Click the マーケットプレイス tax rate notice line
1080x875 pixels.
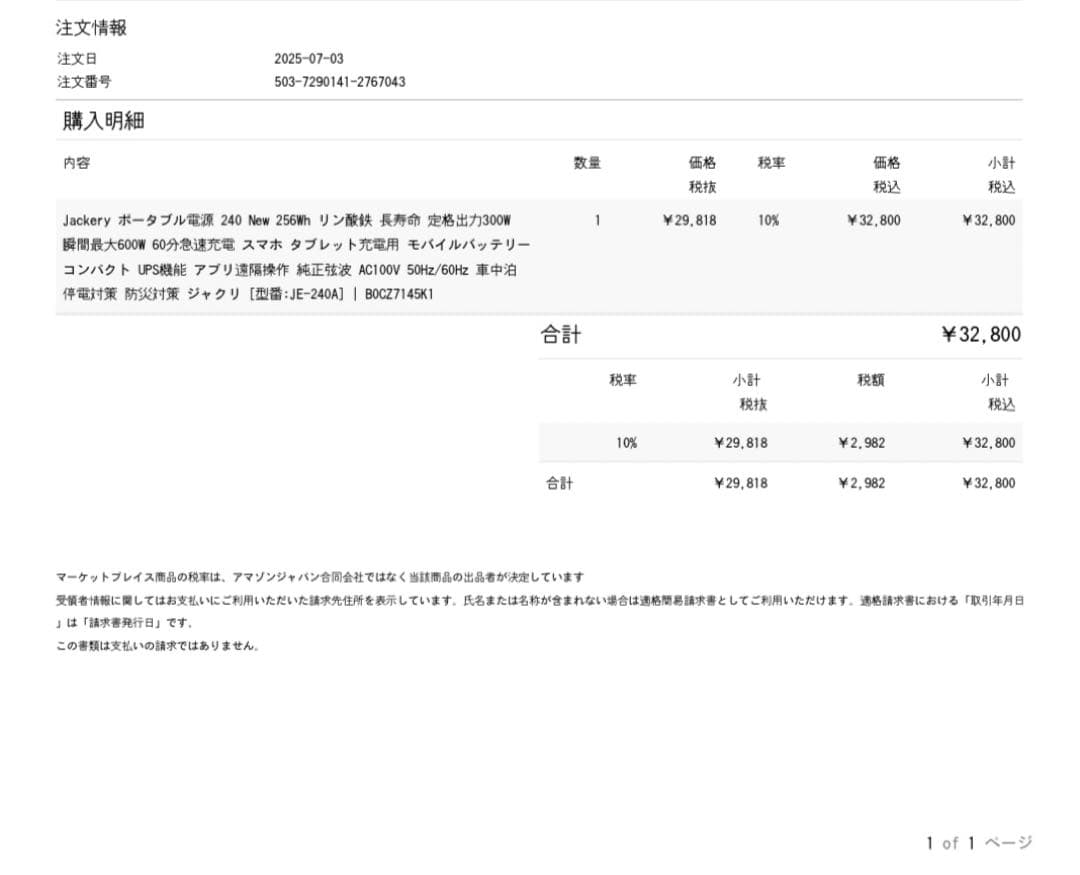(320, 577)
